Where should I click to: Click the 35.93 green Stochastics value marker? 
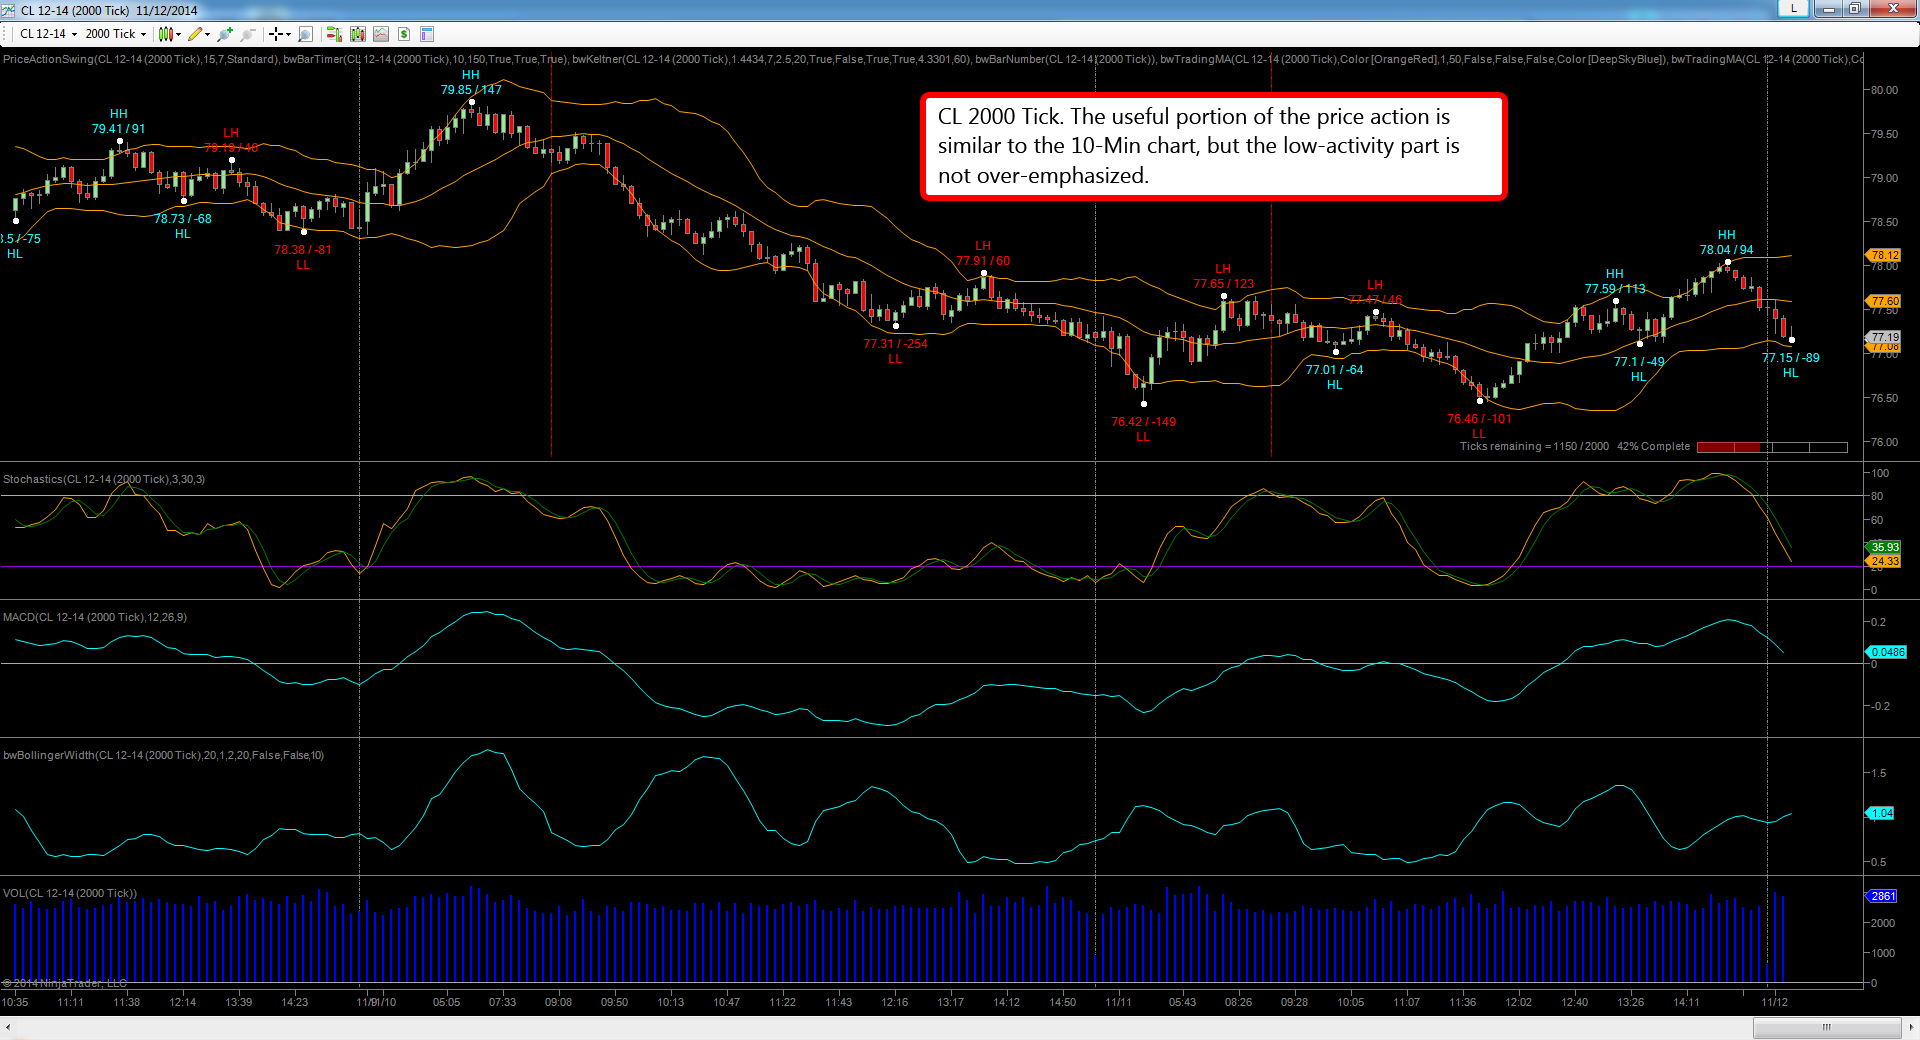(1884, 547)
